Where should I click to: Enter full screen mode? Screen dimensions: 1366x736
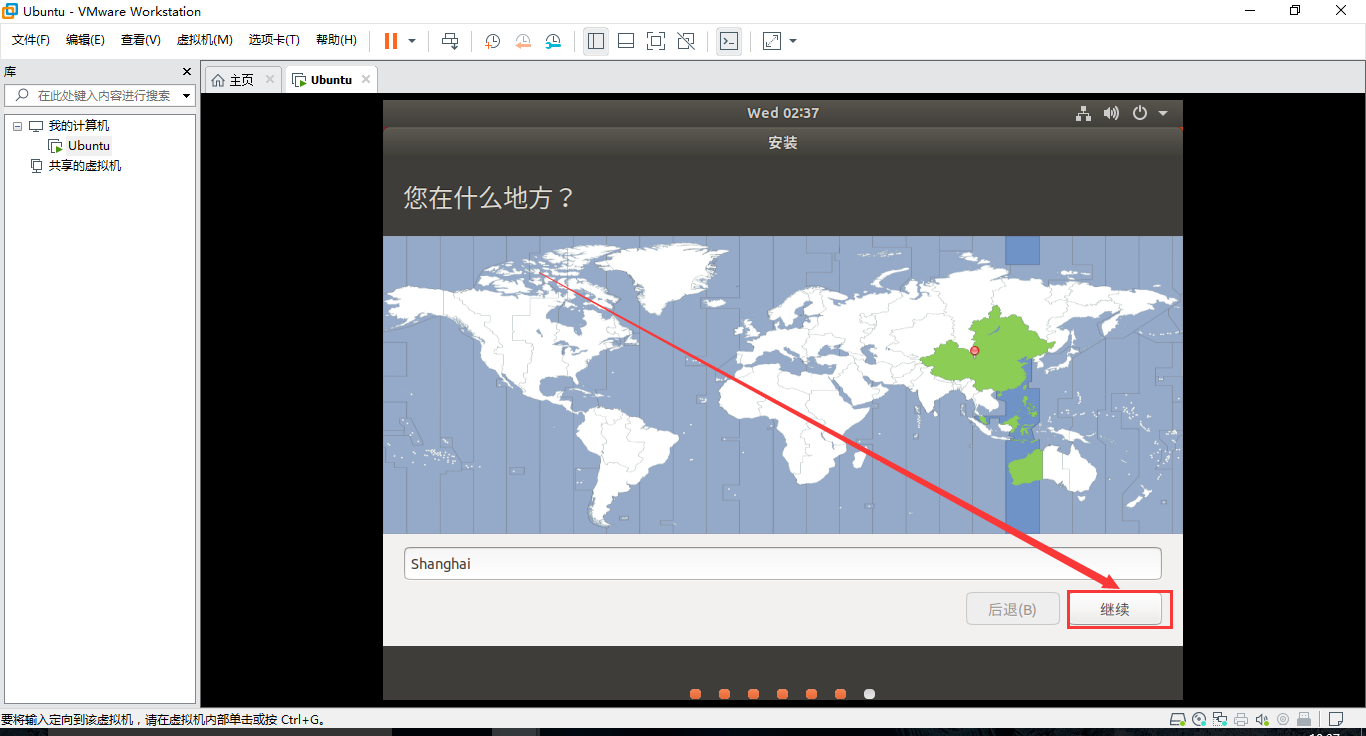(656, 41)
